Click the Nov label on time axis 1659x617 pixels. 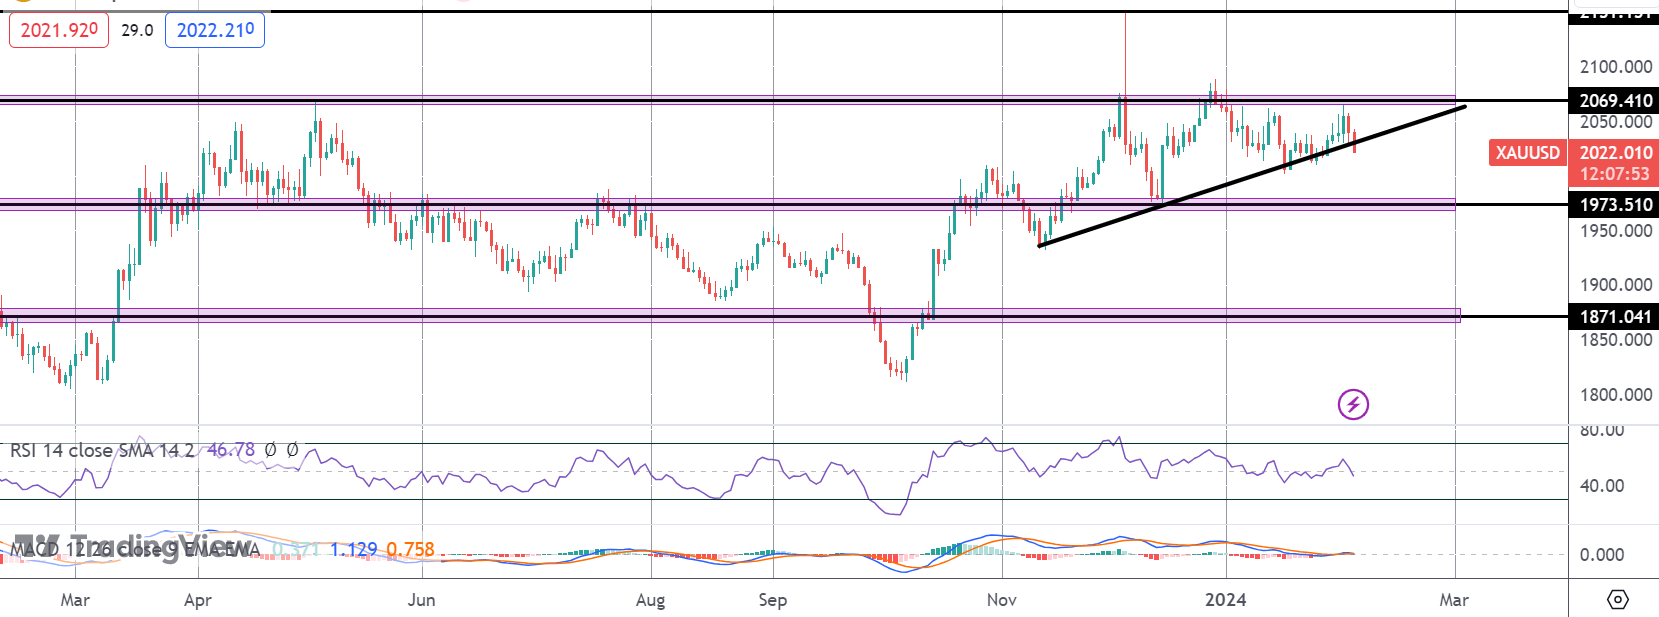(1001, 600)
